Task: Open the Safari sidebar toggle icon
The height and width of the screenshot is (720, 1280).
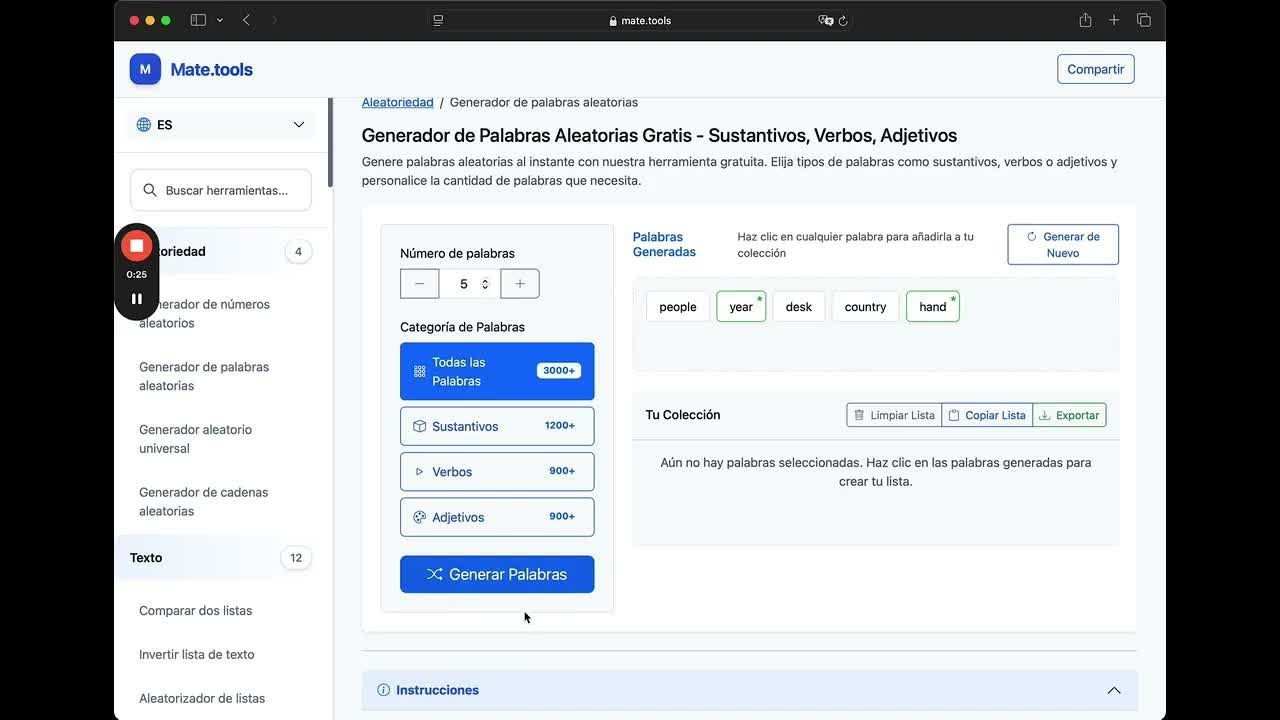Action: coord(198,20)
